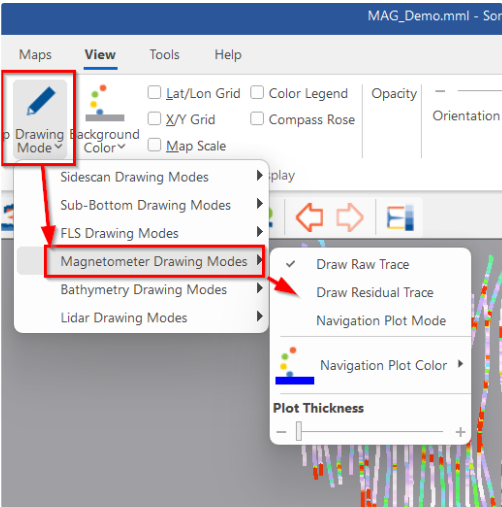The image size is (502, 507).
Task: Click the Plot Thickness slider handle
Action: [x=299, y=431]
